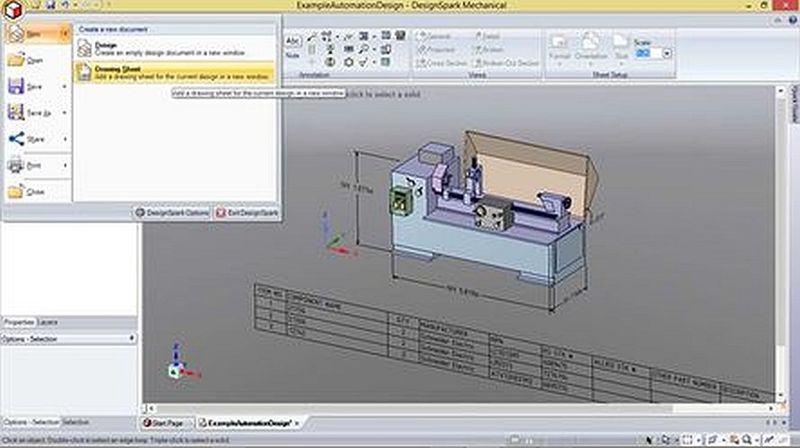Click the green control box on the machine
This screenshot has width=800, height=448.
[x=401, y=201]
